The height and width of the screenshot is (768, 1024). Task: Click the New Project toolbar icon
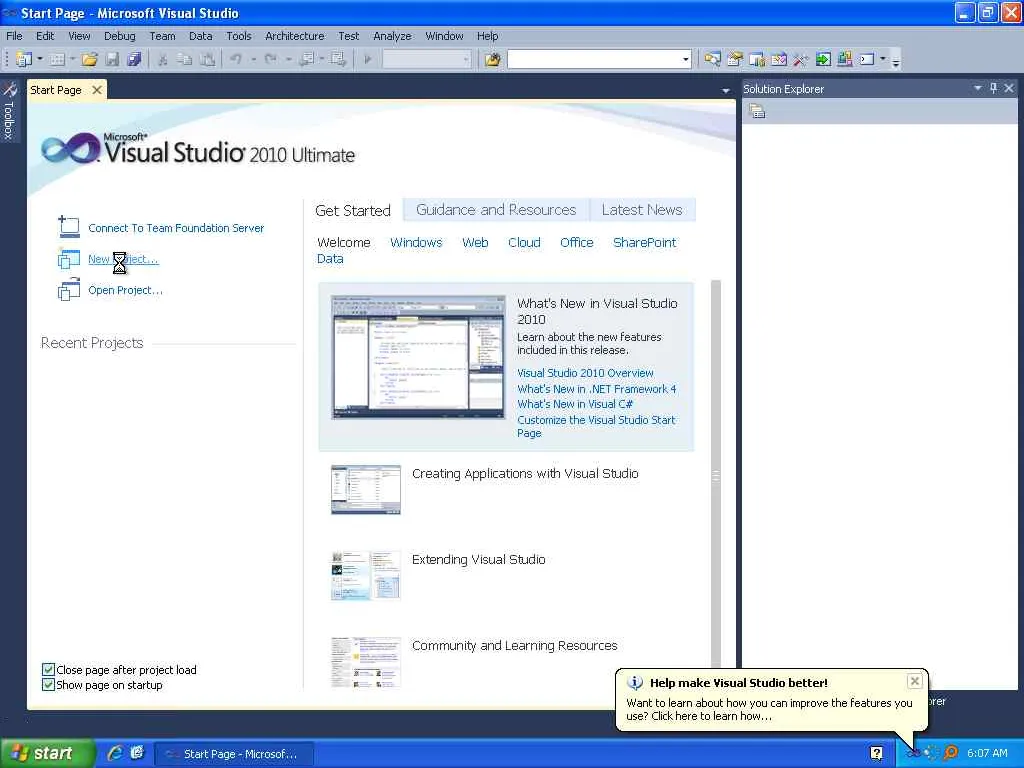(24, 59)
